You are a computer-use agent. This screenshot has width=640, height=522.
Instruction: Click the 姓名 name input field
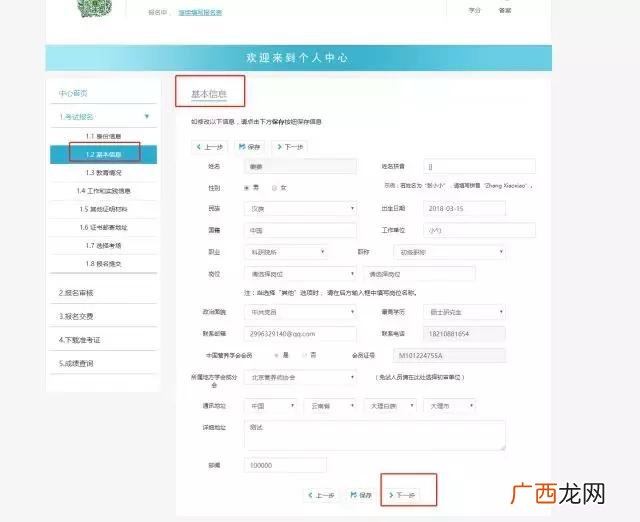coord(300,167)
